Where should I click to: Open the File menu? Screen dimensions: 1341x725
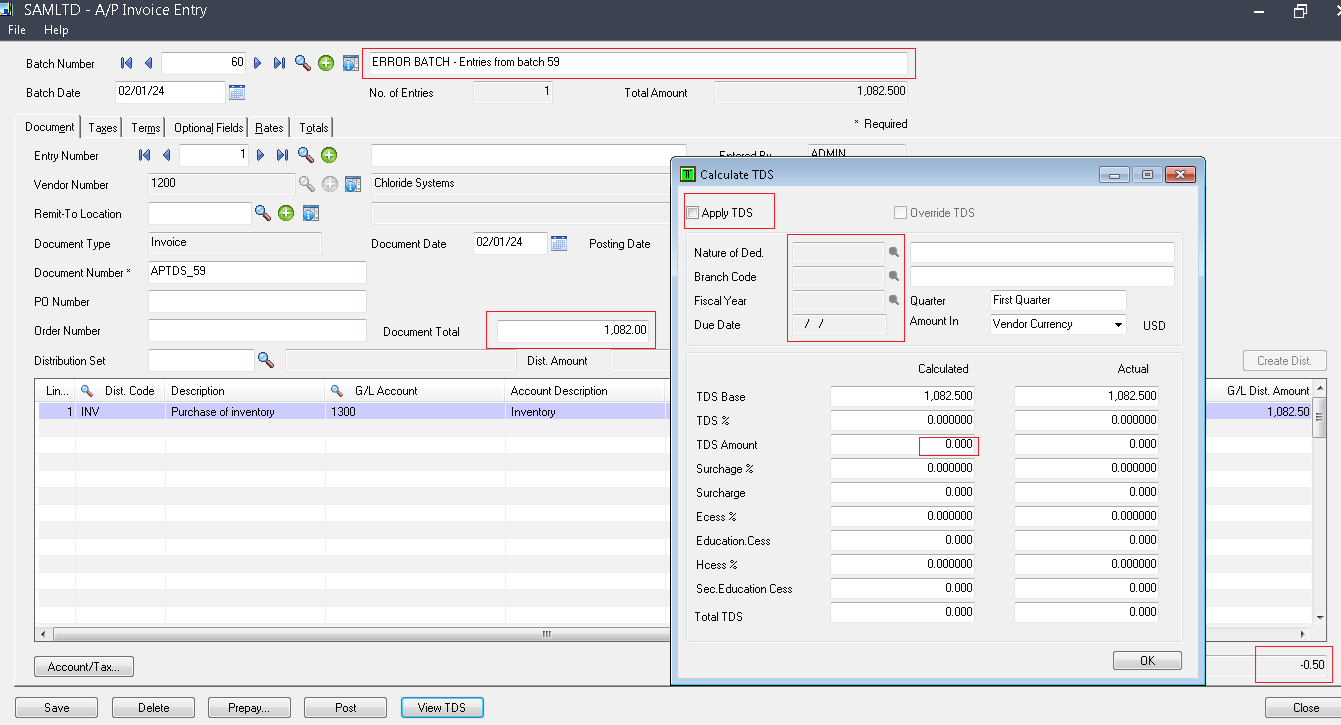[x=16, y=30]
